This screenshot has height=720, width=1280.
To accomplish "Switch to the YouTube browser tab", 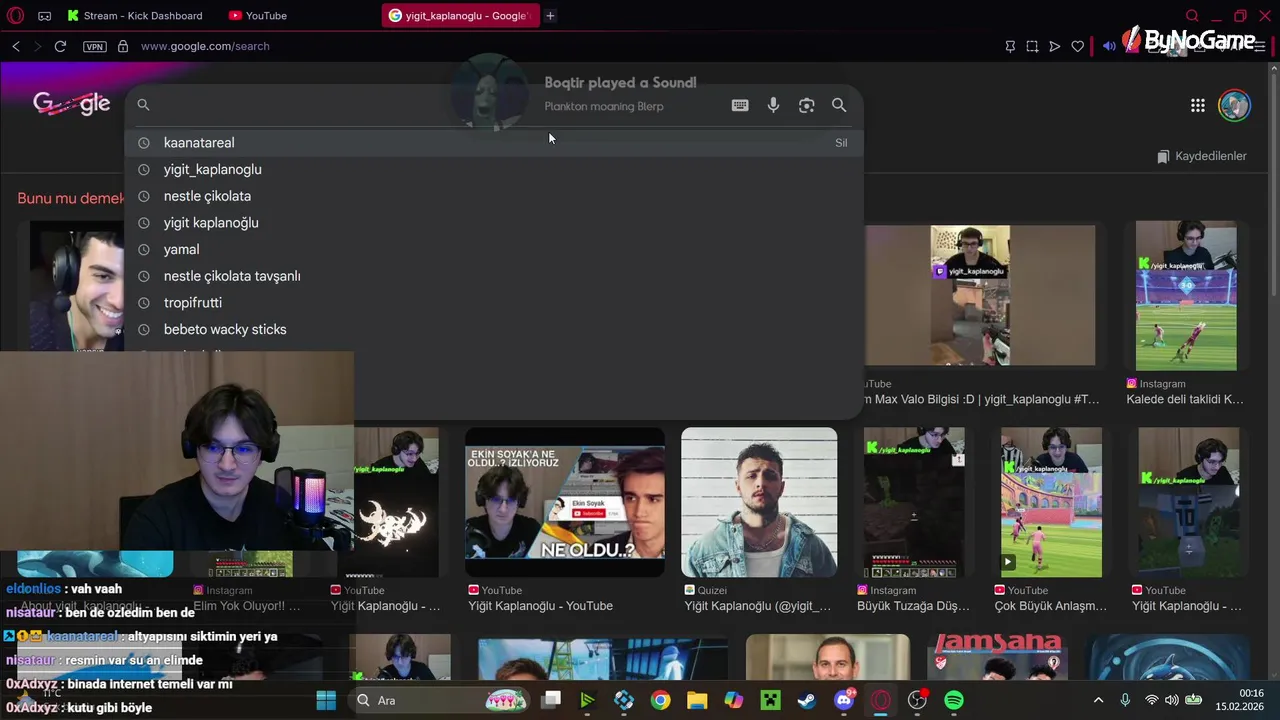I will coord(258,16).
